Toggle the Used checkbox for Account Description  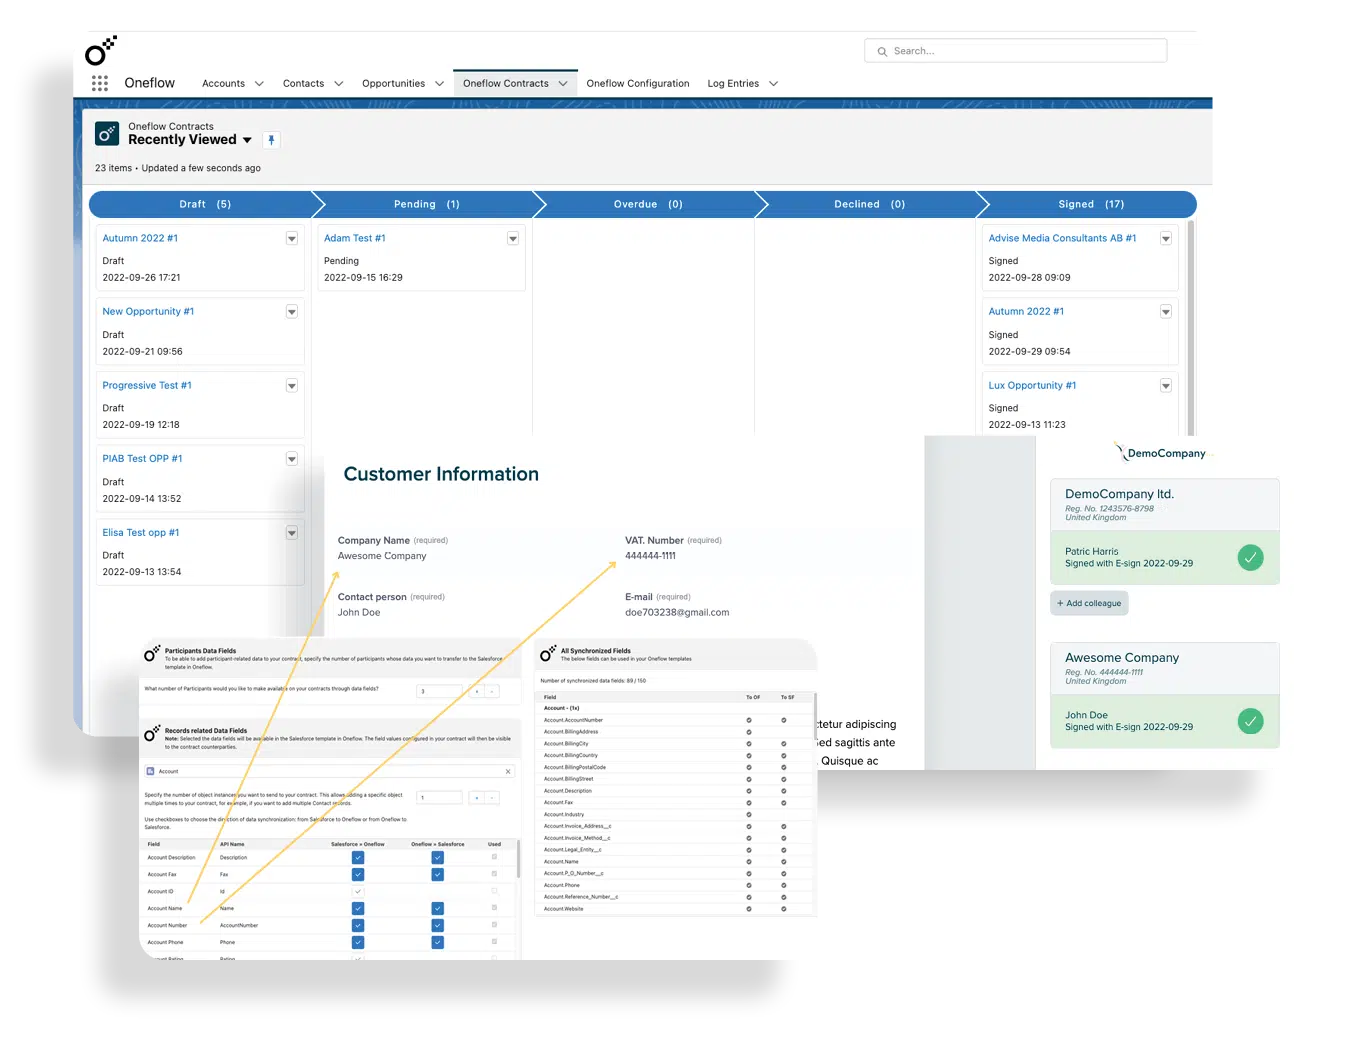tap(494, 858)
